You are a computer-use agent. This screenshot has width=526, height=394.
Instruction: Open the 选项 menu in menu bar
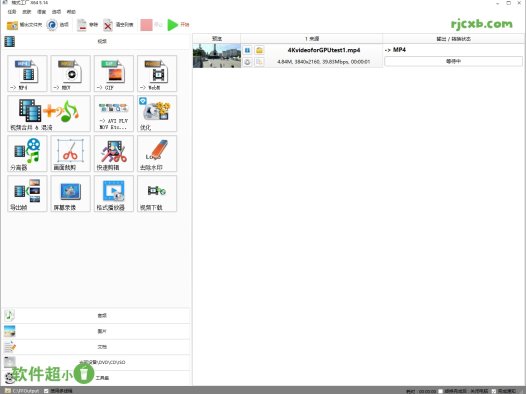(x=56, y=12)
